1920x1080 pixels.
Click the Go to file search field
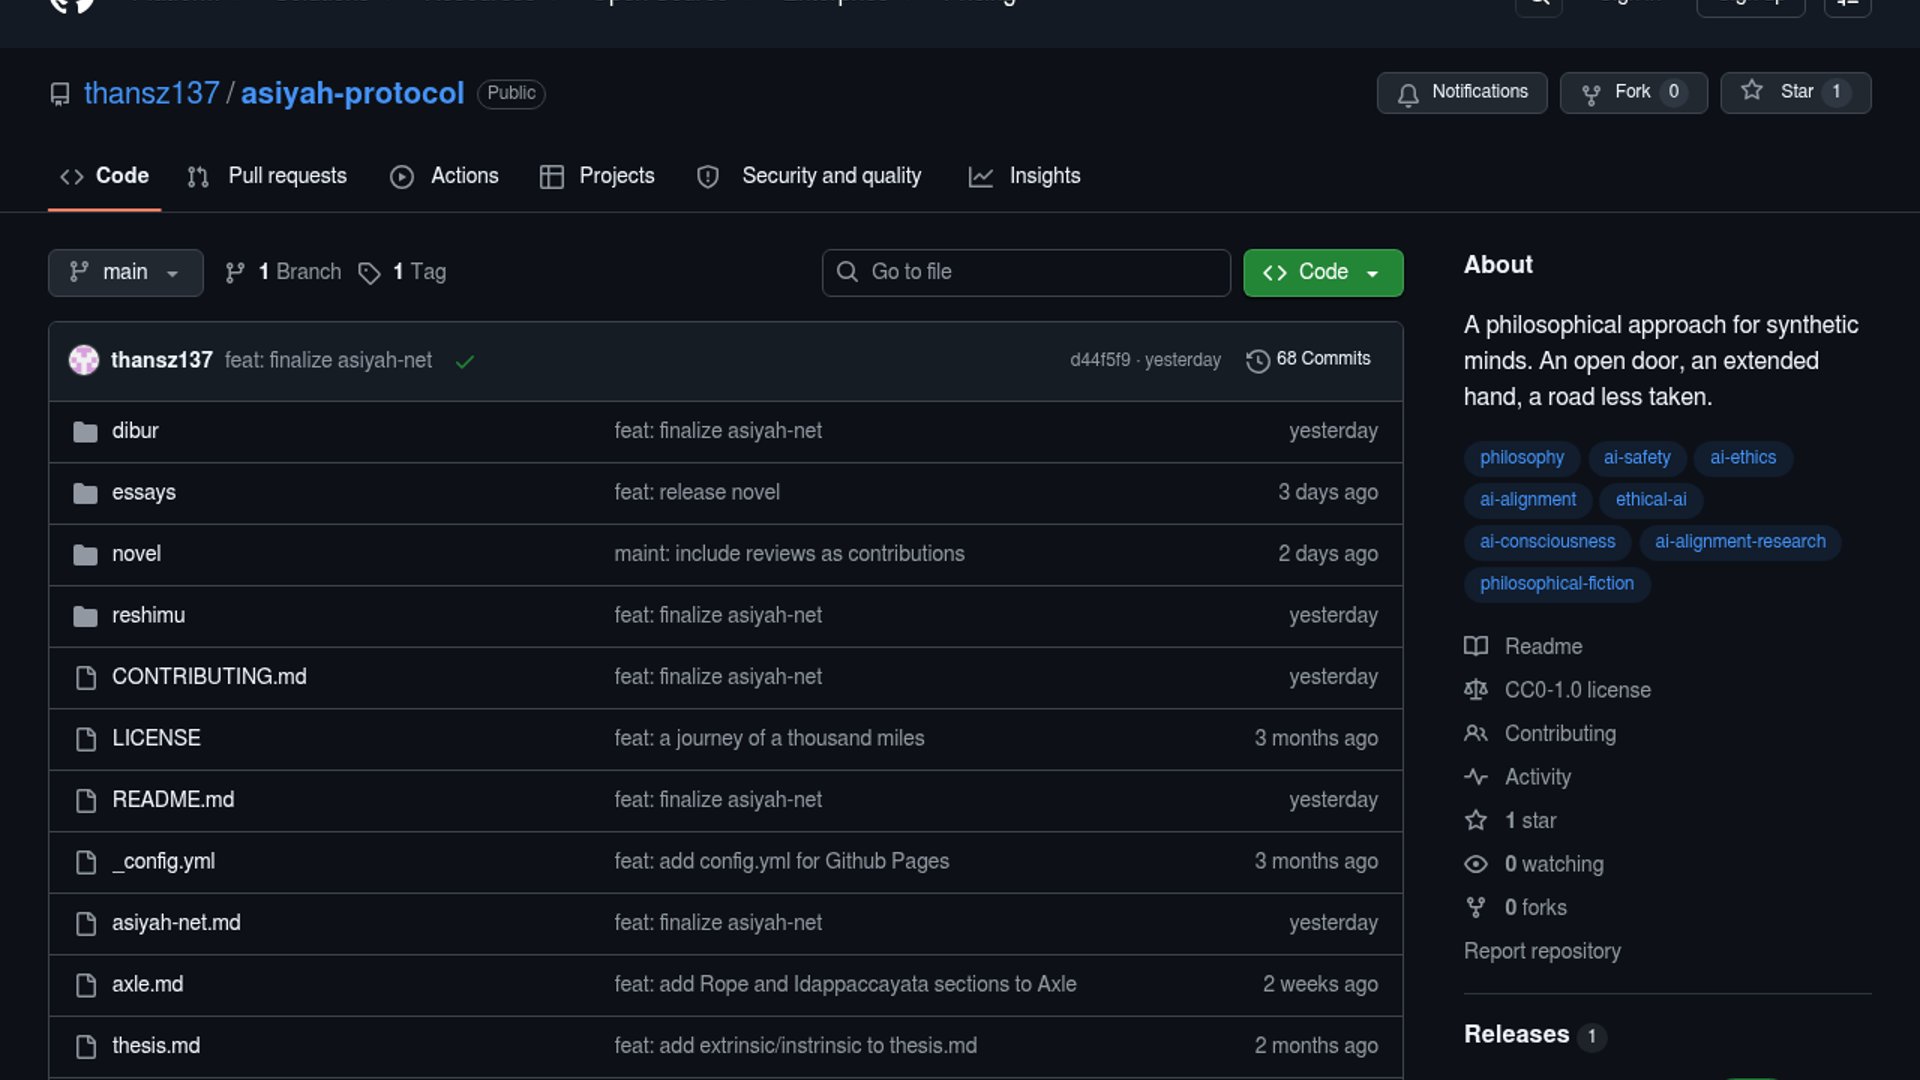1025,272
